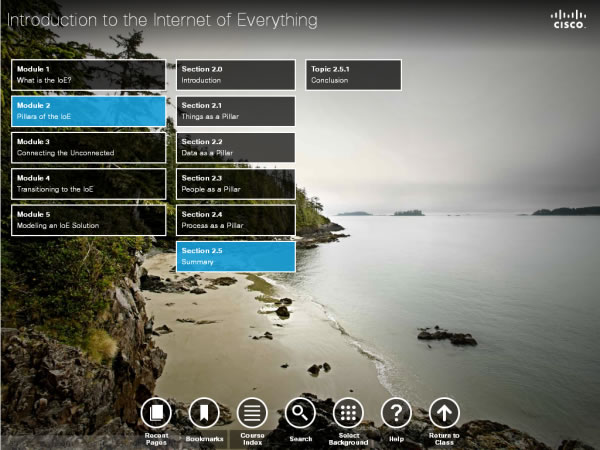This screenshot has width=600, height=450.
Task: Select Module 1 What is the IoE?
Action: coord(88,74)
